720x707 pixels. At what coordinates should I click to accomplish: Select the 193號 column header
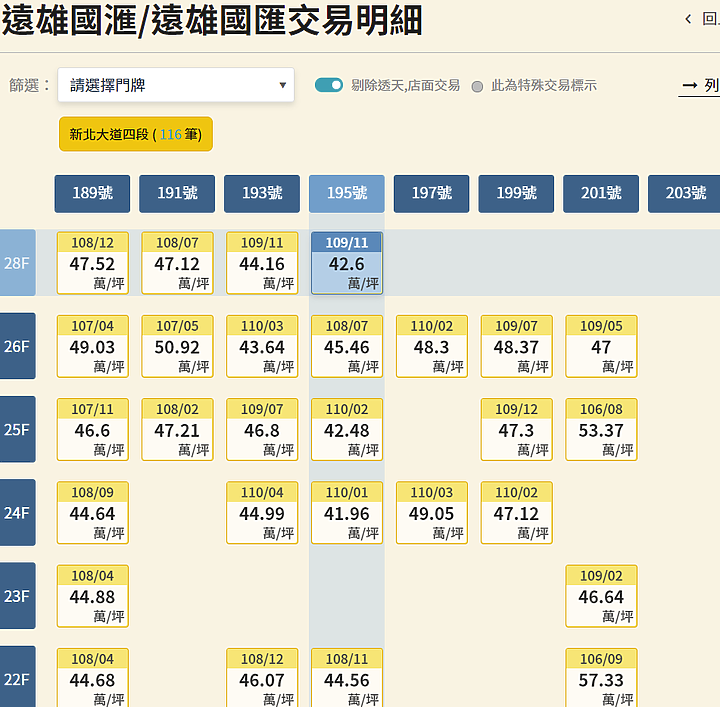(x=262, y=193)
